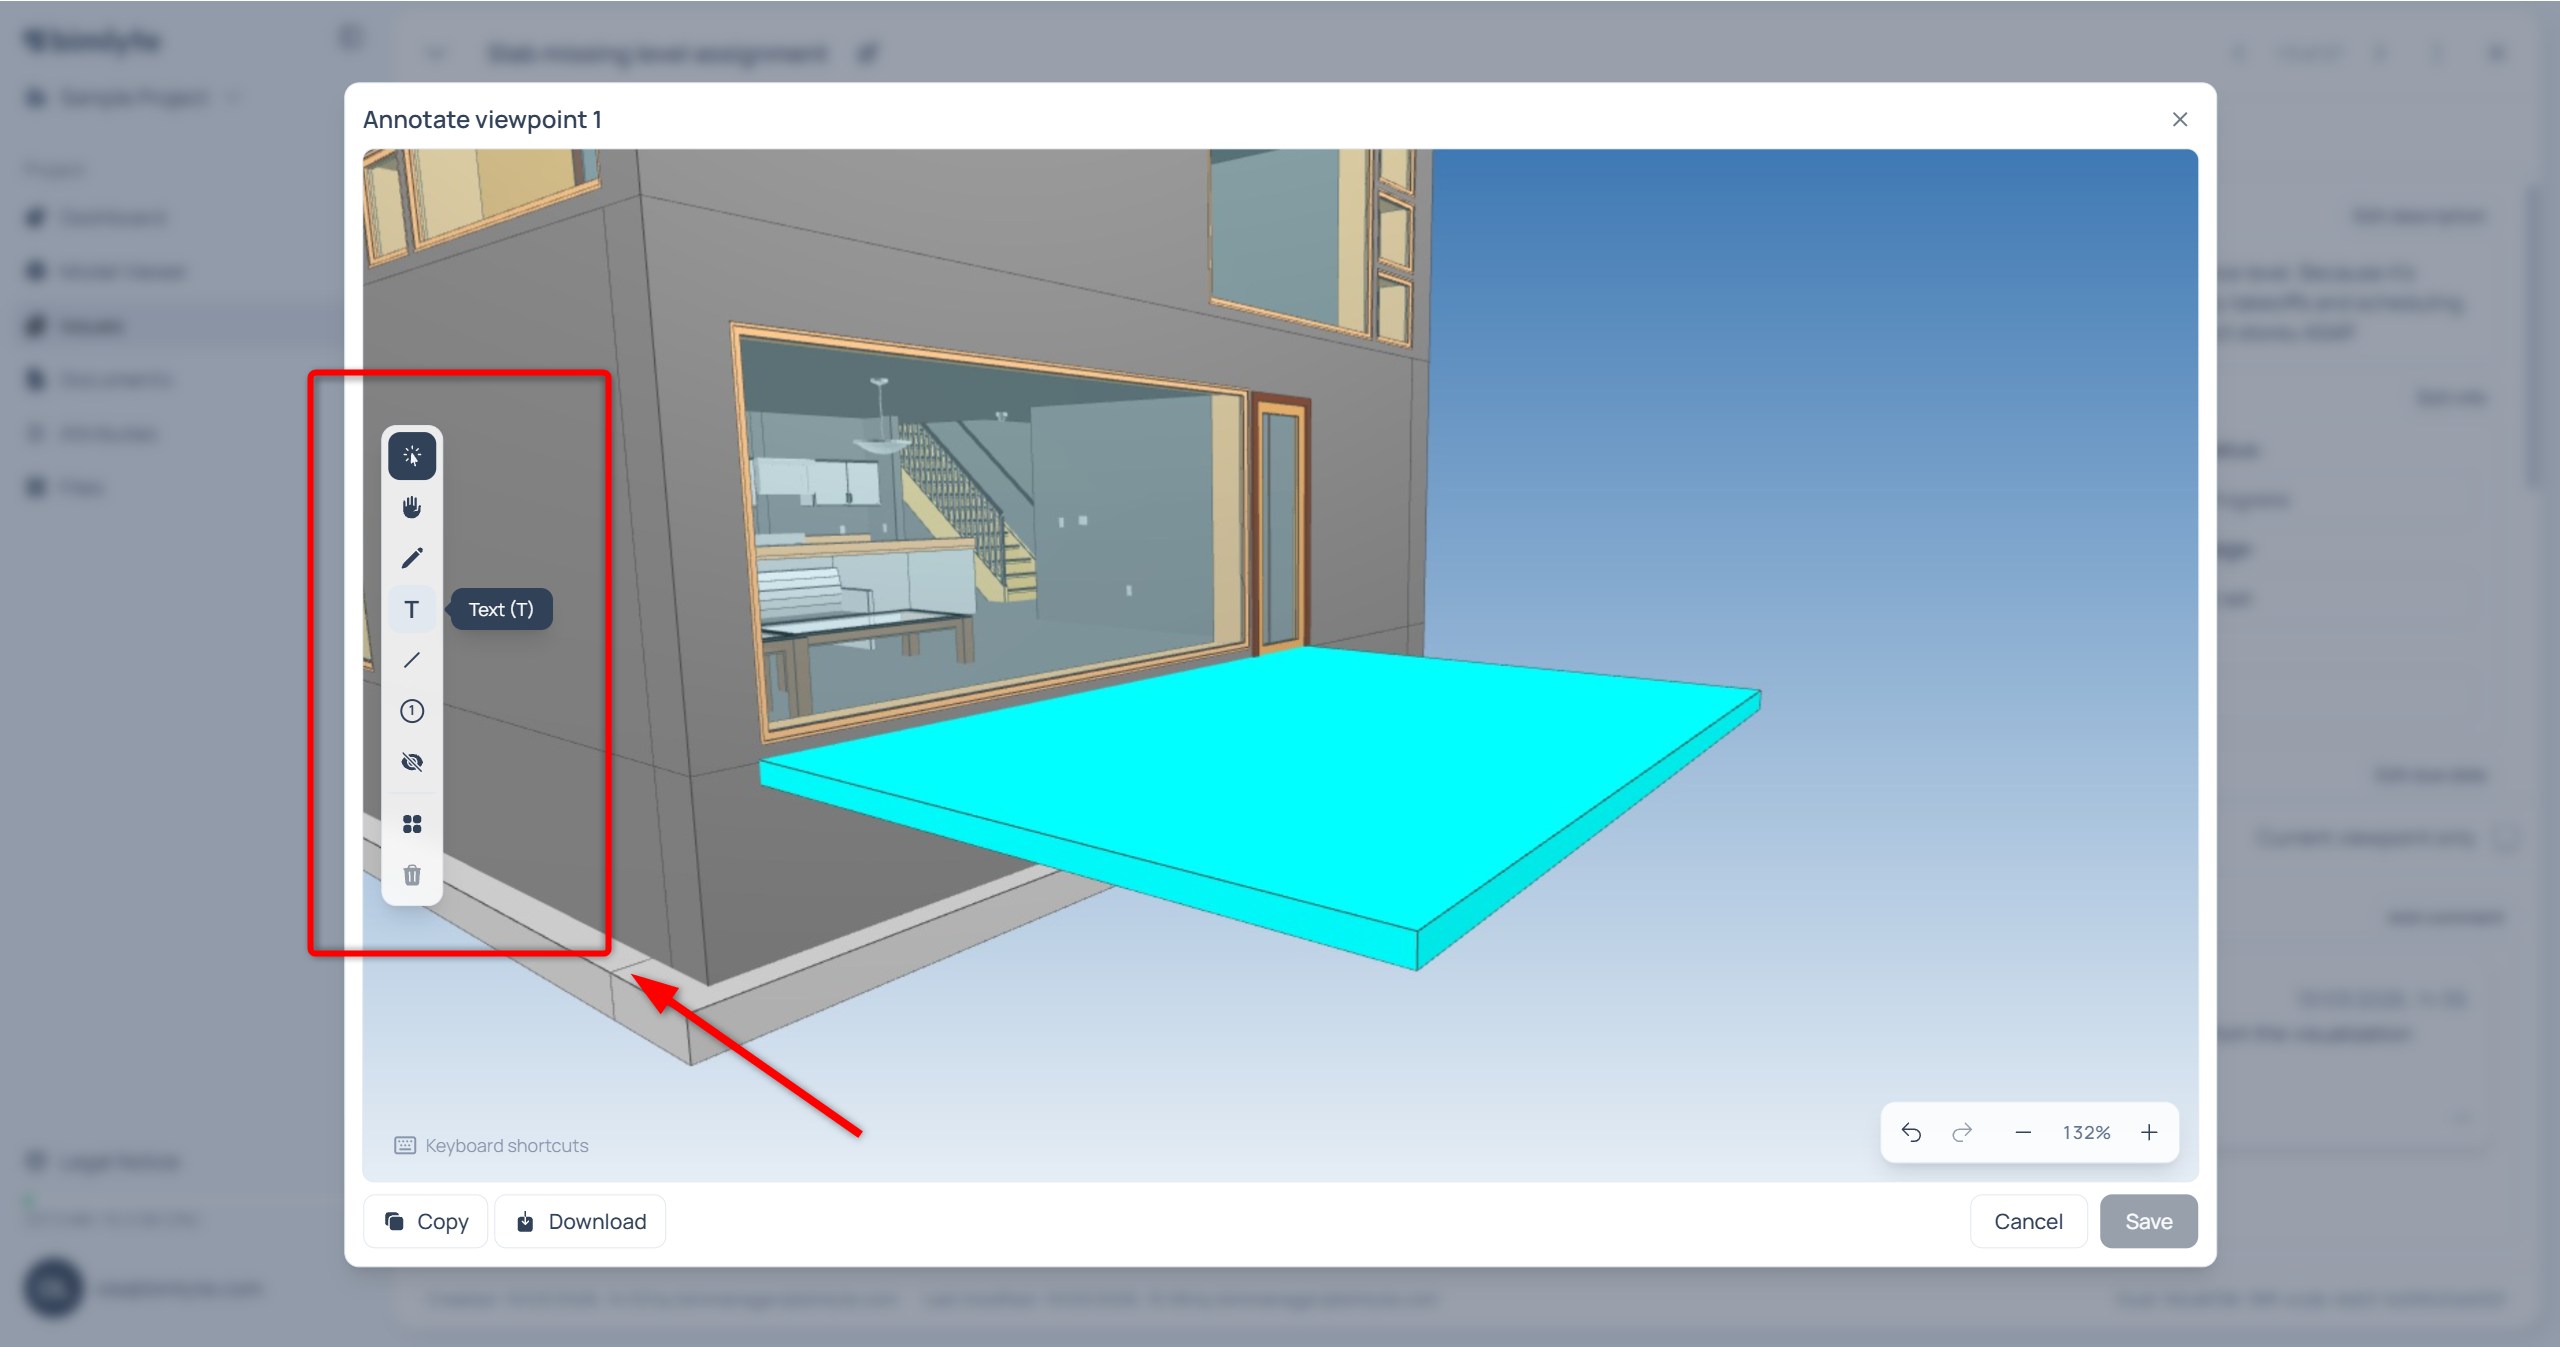
Task: Close the Annotate viewpoint dialog
Action: point(2180,119)
